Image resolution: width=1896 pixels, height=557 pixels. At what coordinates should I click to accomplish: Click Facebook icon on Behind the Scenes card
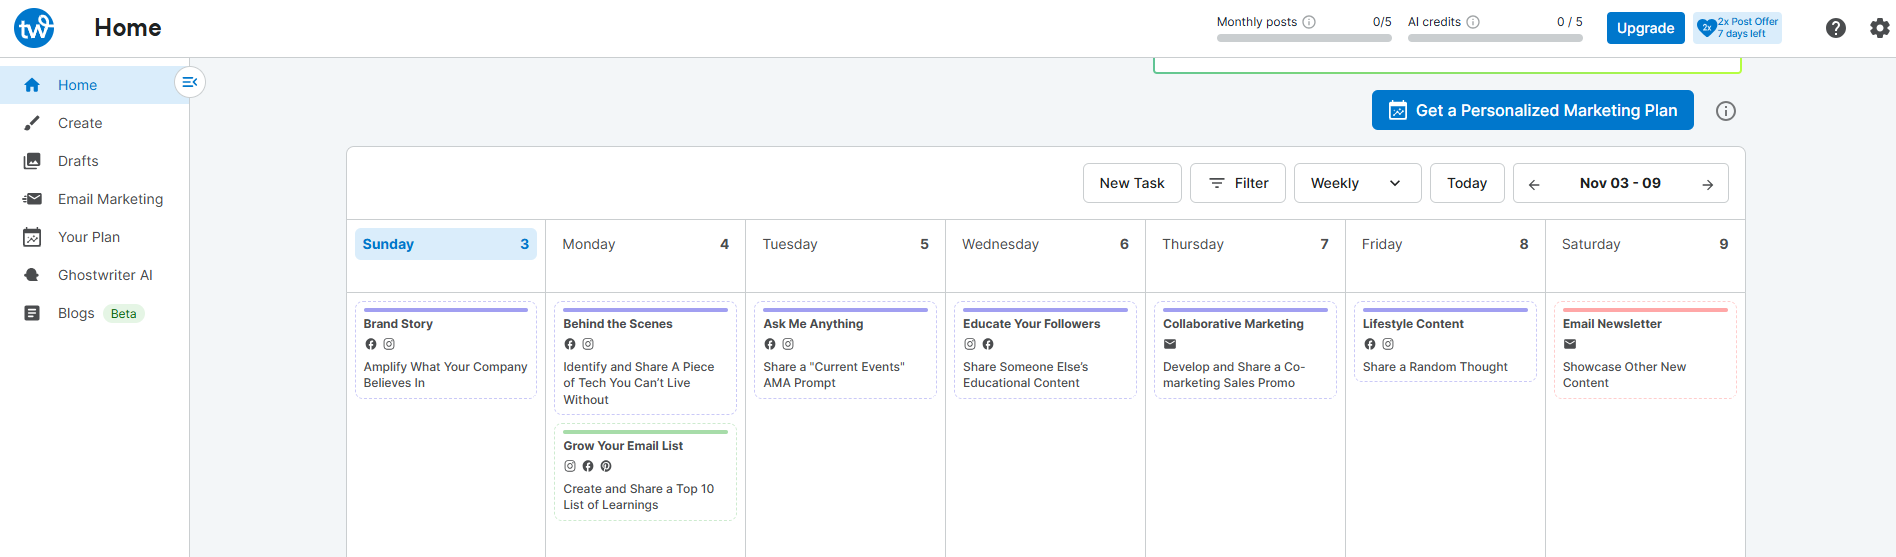tap(570, 344)
